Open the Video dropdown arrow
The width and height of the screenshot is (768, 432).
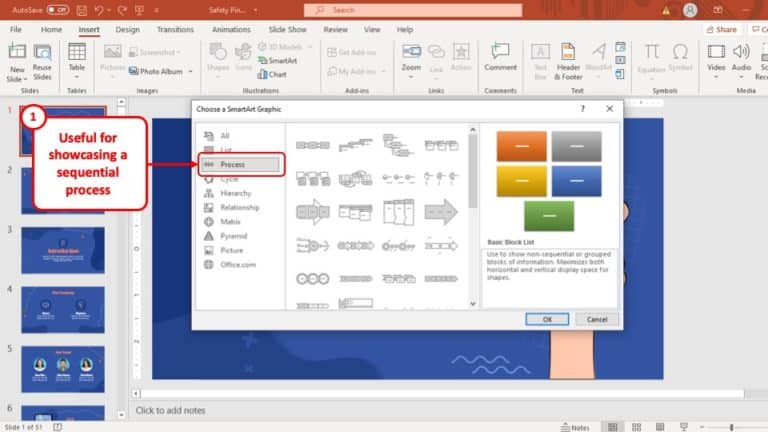point(716,77)
